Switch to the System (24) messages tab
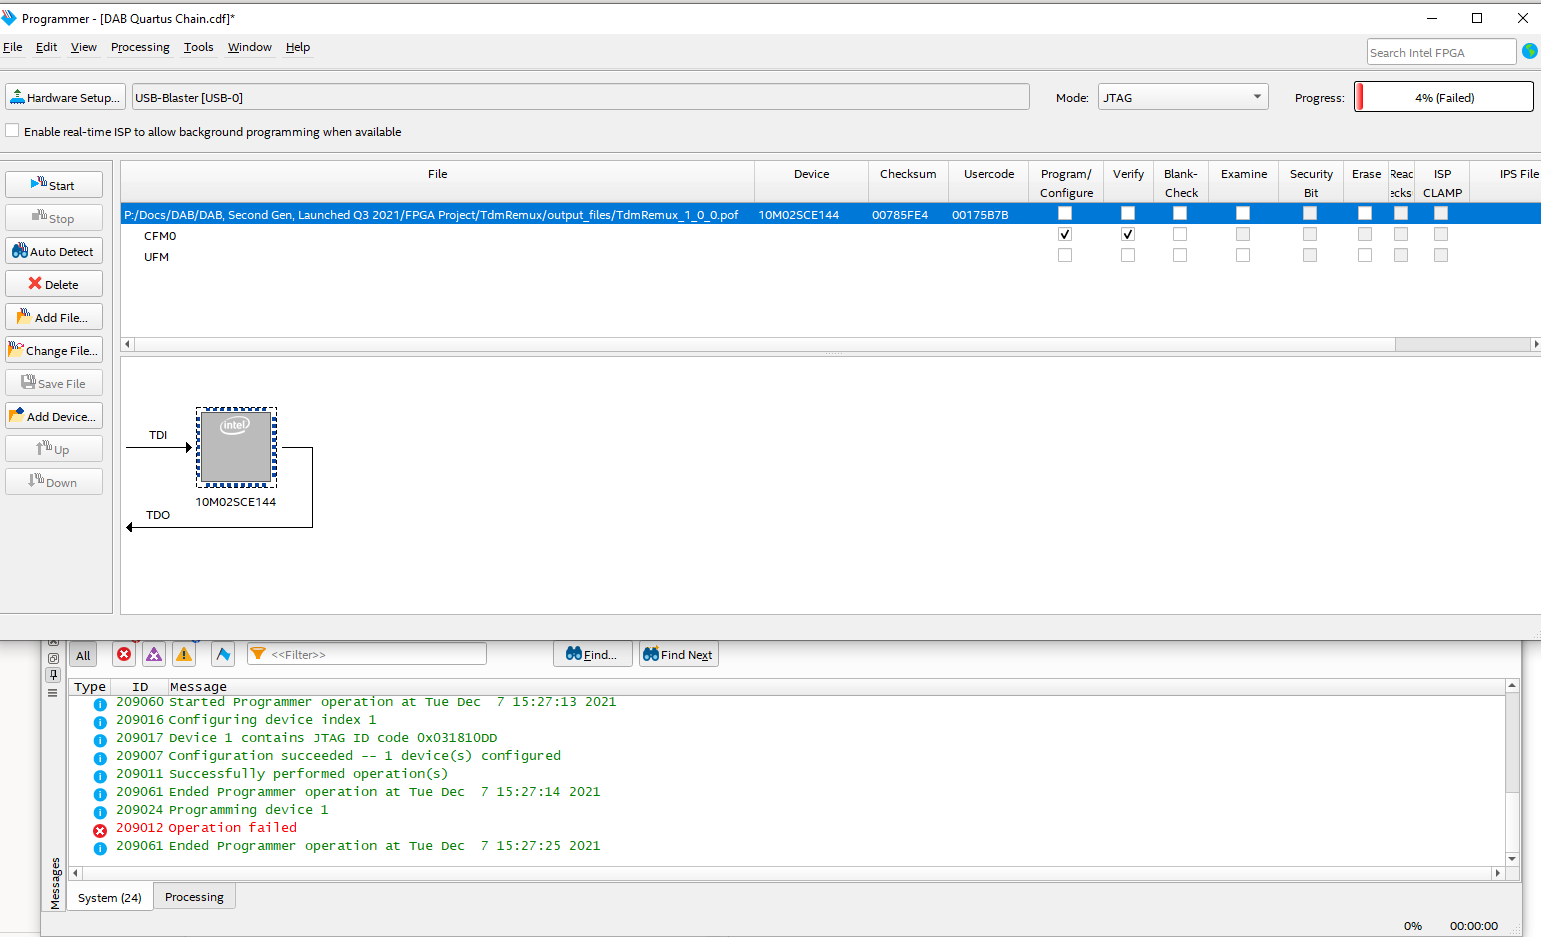The width and height of the screenshot is (1541, 937). click(110, 897)
